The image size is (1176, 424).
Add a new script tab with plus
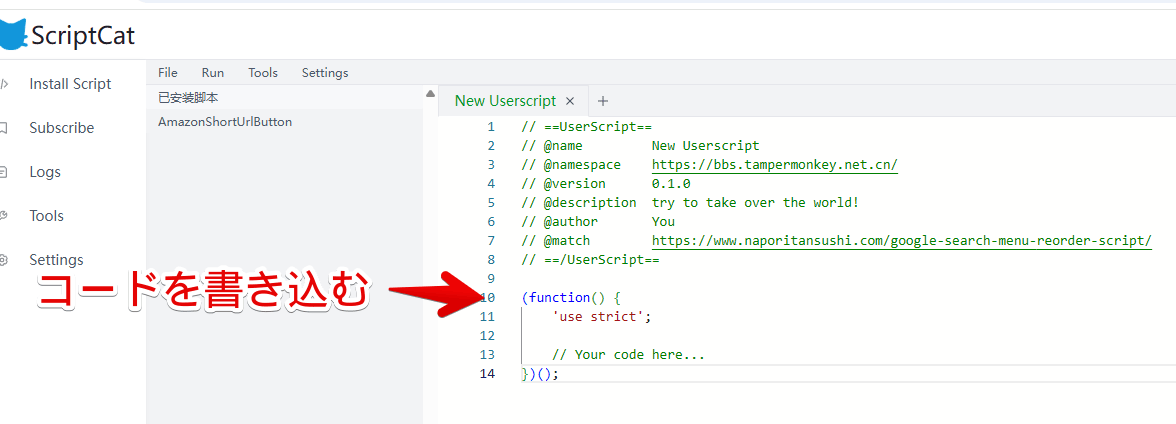[603, 101]
